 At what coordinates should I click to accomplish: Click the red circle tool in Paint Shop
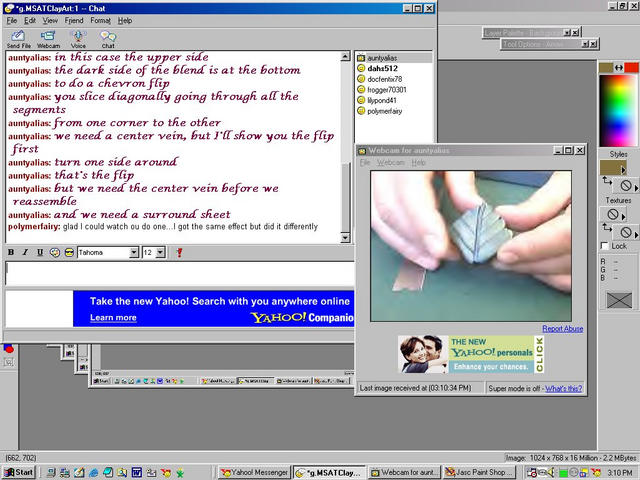click(9, 349)
